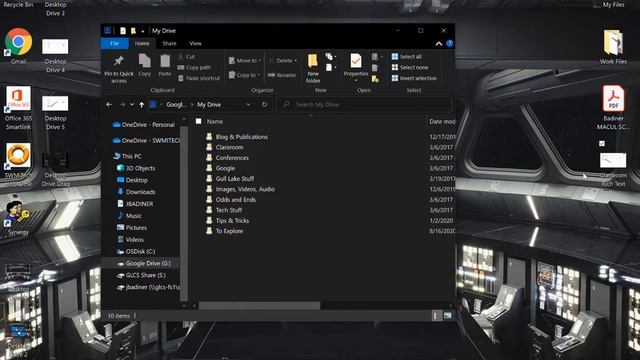Select JBADINER in navigation pane
This screenshot has height=360, width=640.
(135, 204)
